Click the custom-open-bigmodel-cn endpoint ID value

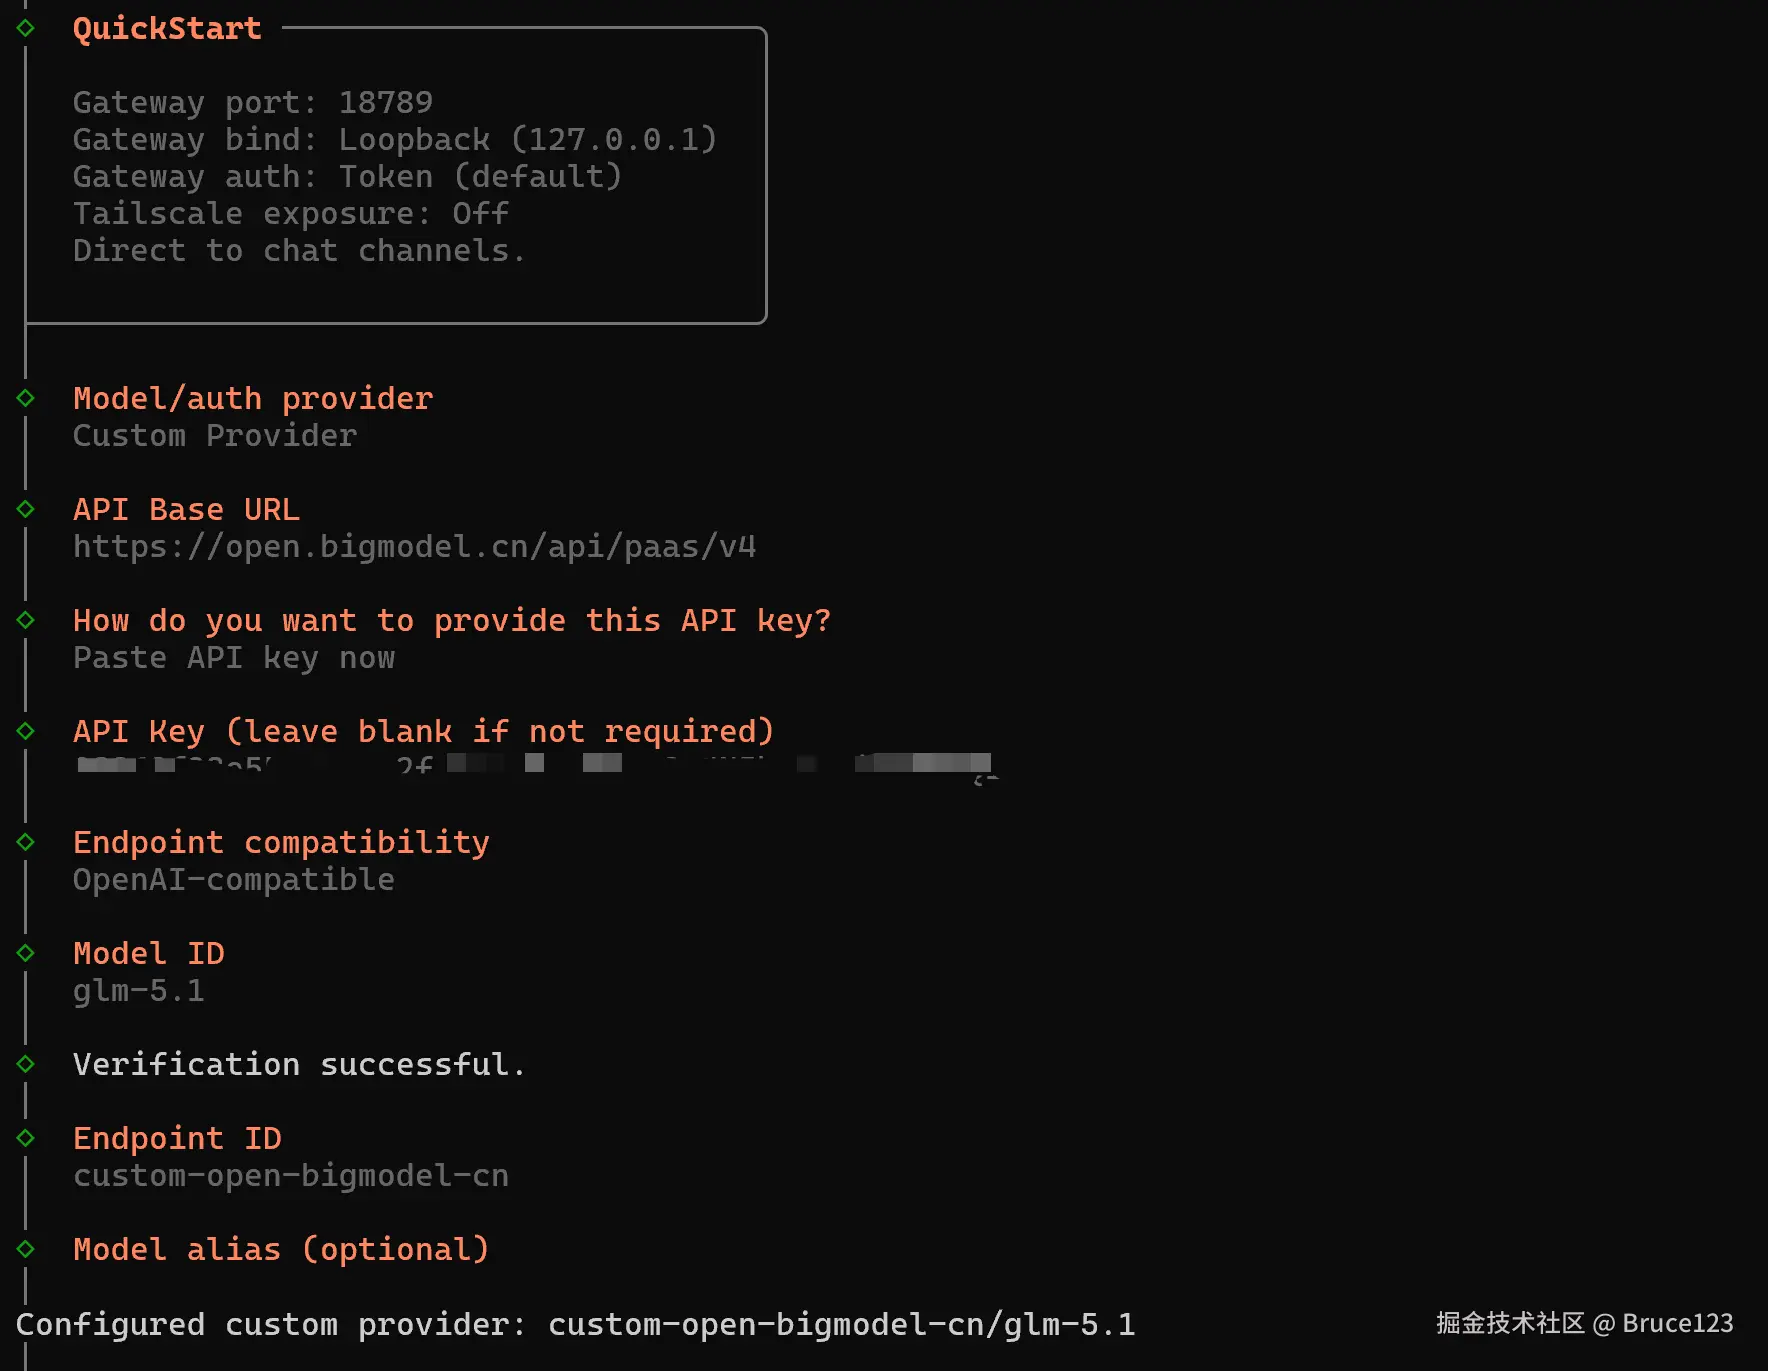(291, 1176)
